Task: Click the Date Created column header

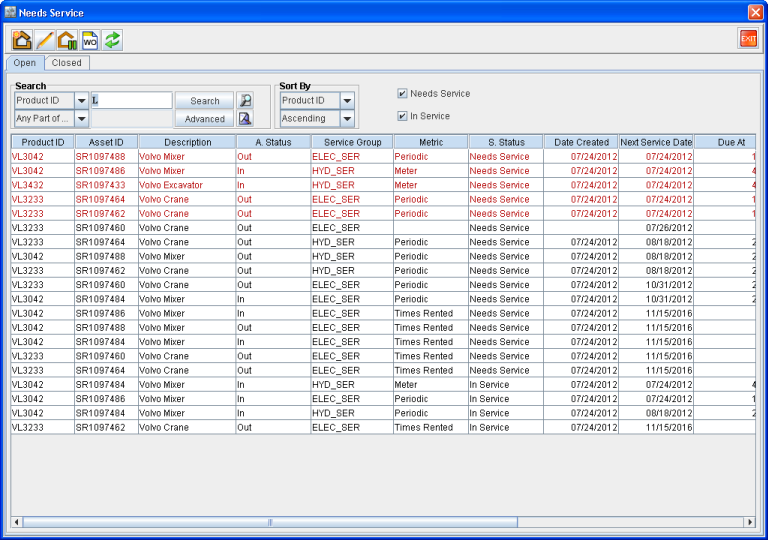Action: point(581,142)
